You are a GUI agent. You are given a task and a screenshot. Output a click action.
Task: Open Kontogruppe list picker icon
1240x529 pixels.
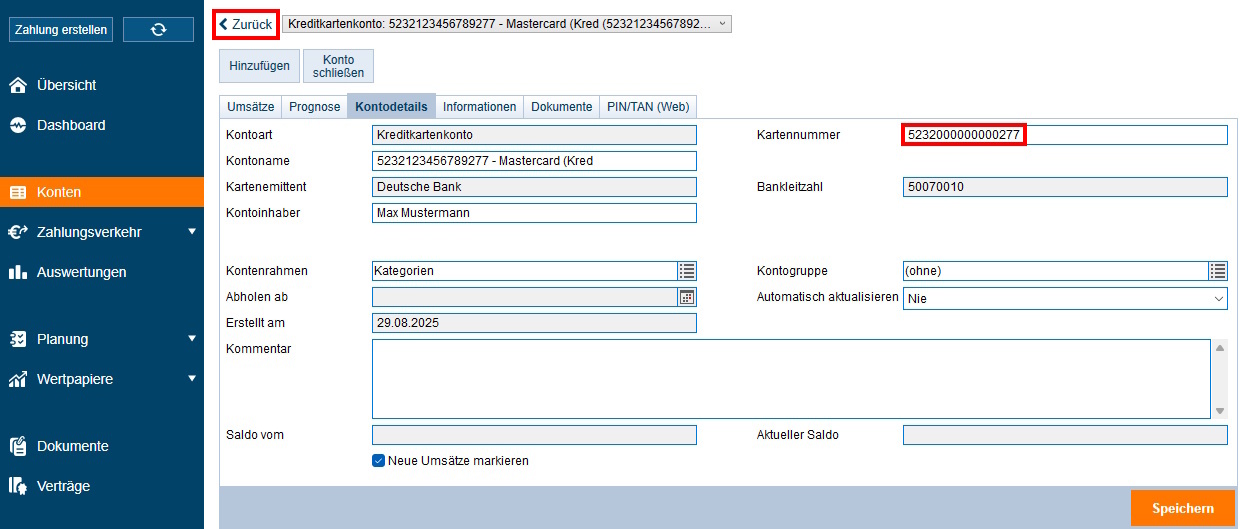pyautogui.click(x=1217, y=271)
